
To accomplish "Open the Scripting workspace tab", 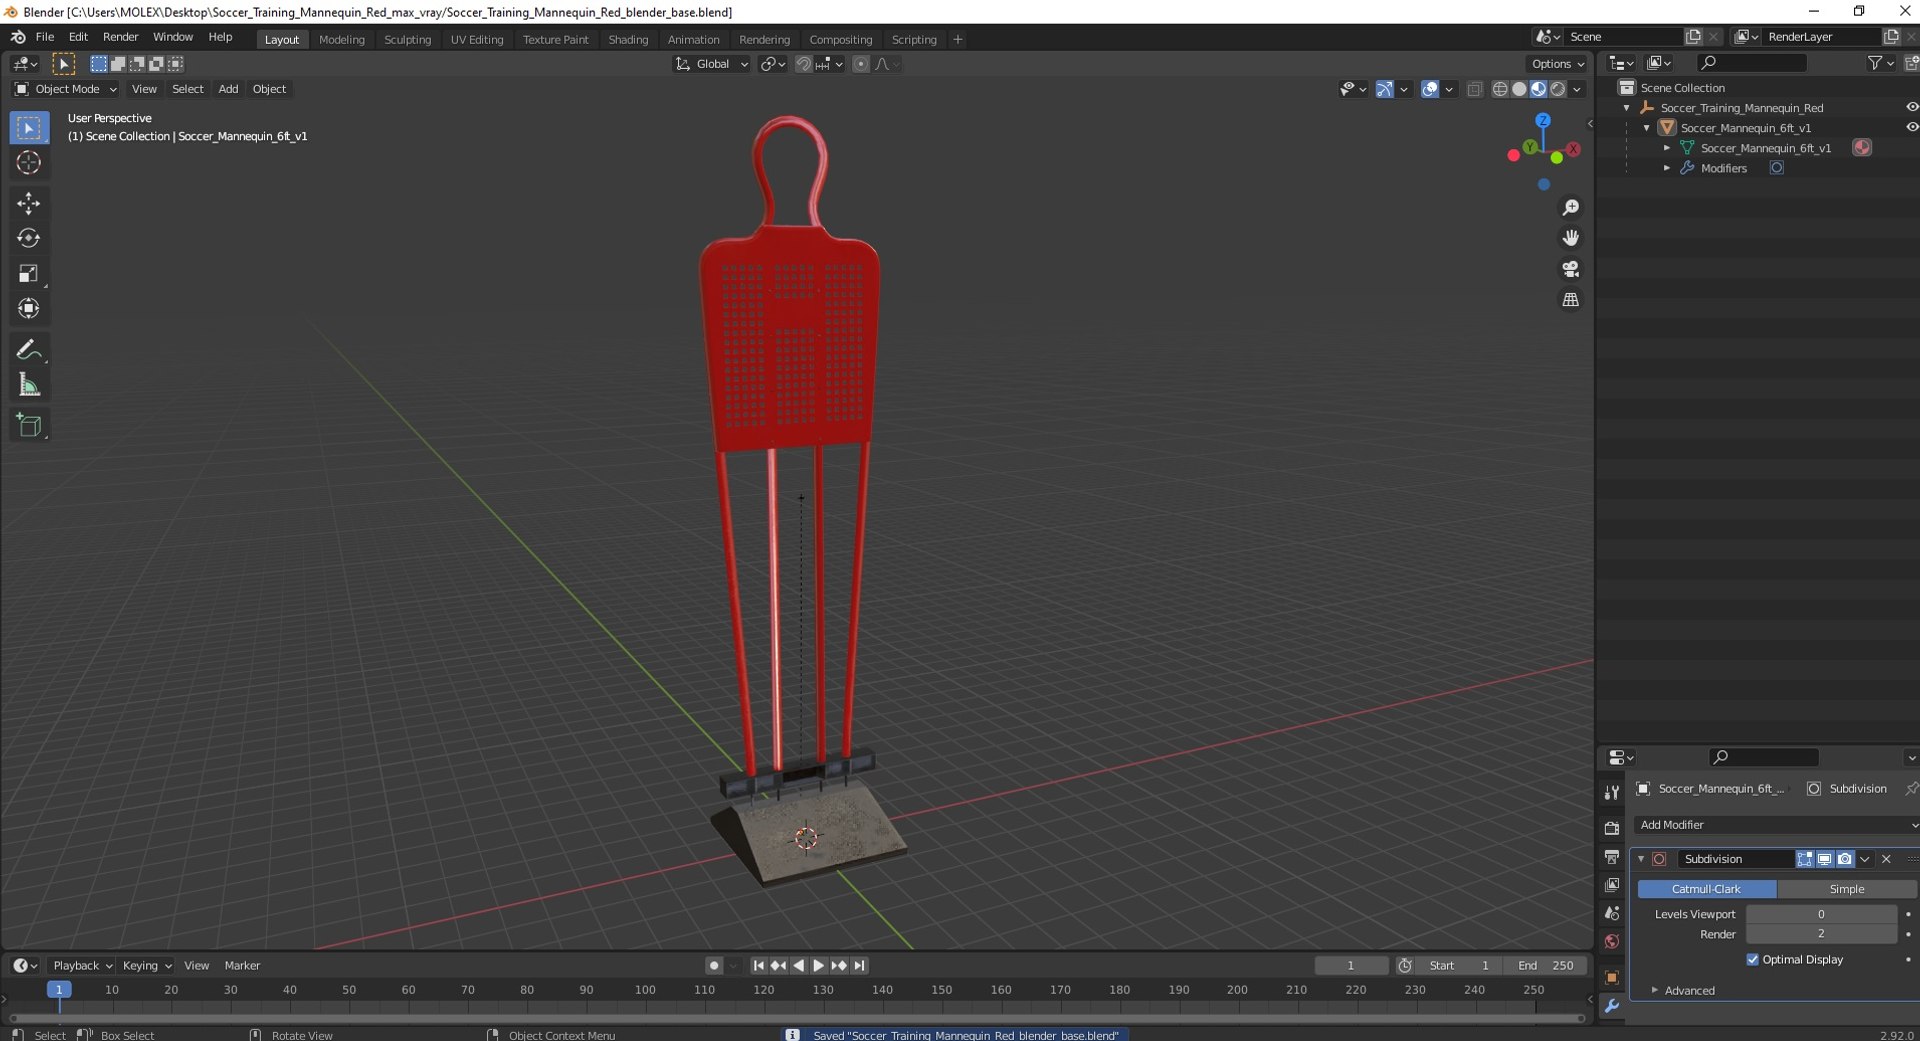I will [x=914, y=40].
